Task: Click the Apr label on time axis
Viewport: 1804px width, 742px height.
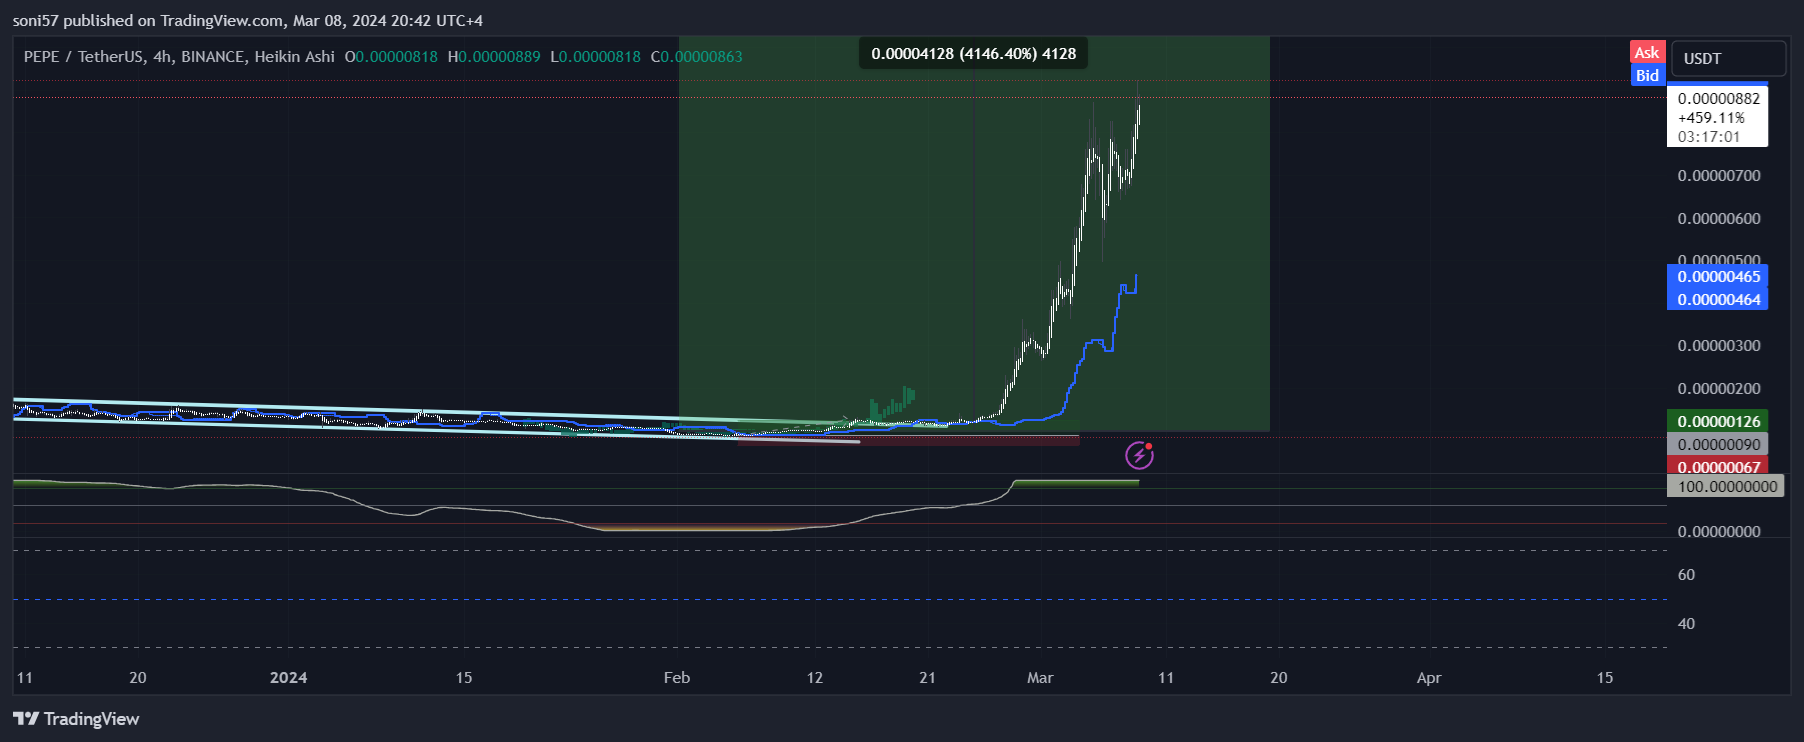Action: [x=1429, y=678]
